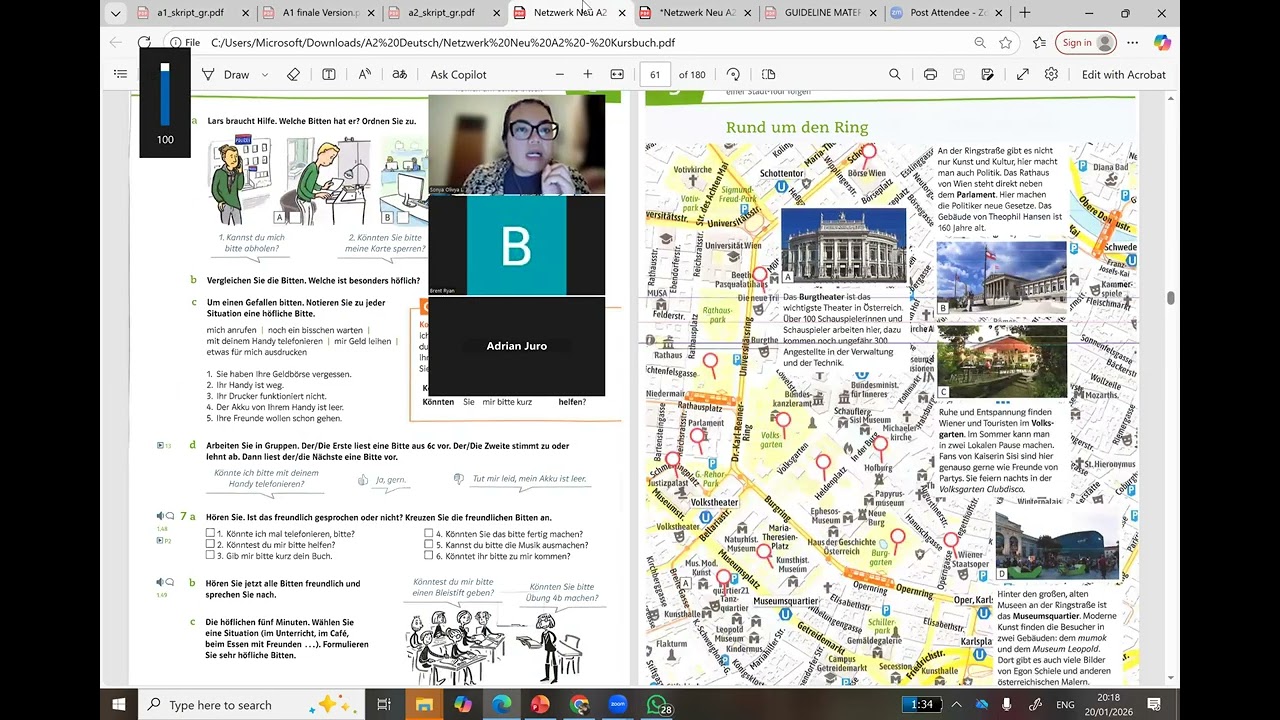Zoom in on the PDF page
The image size is (1280, 720).
pyautogui.click(x=588, y=74)
